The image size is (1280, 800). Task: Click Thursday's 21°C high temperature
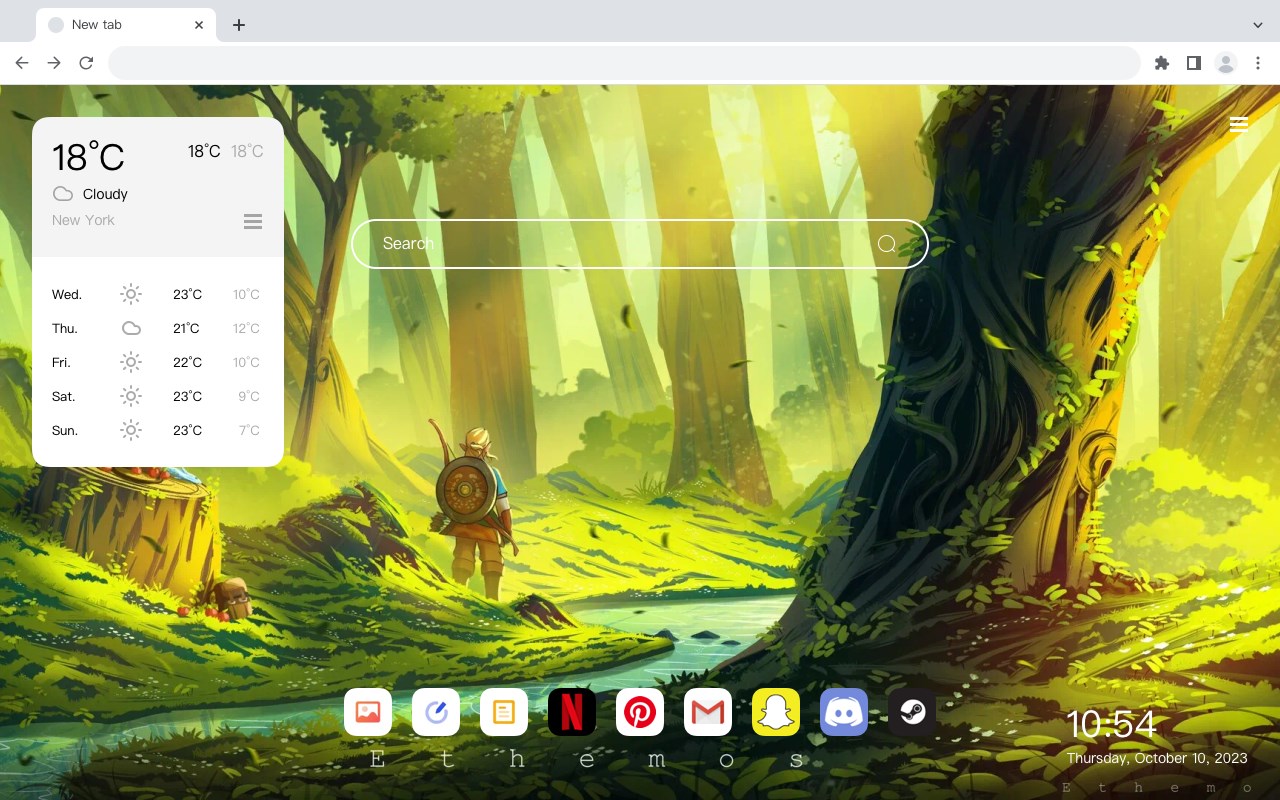point(187,328)
